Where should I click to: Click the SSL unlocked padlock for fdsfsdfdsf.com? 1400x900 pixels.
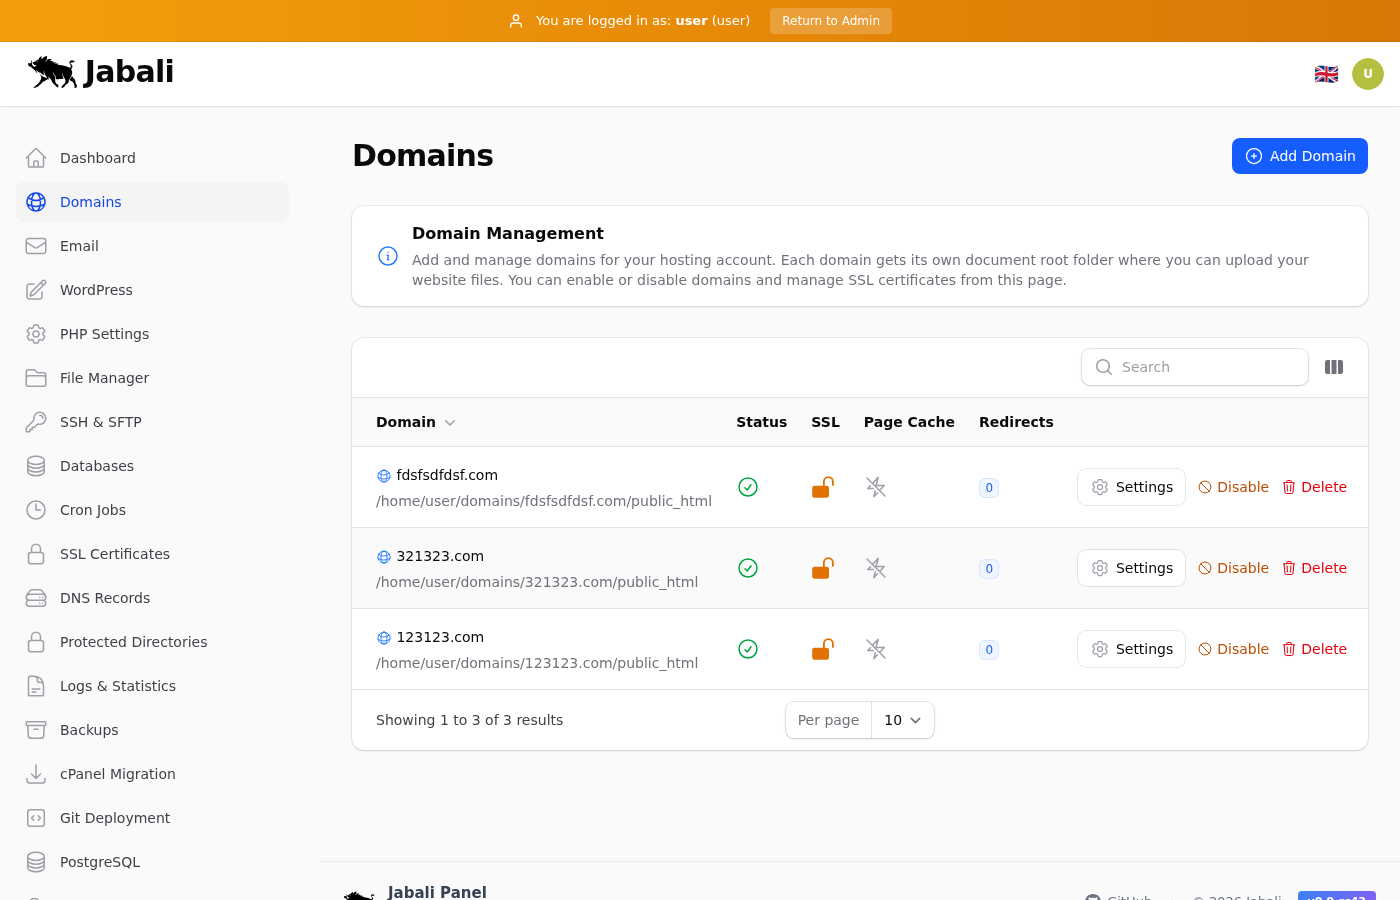(x=822, y=487)
